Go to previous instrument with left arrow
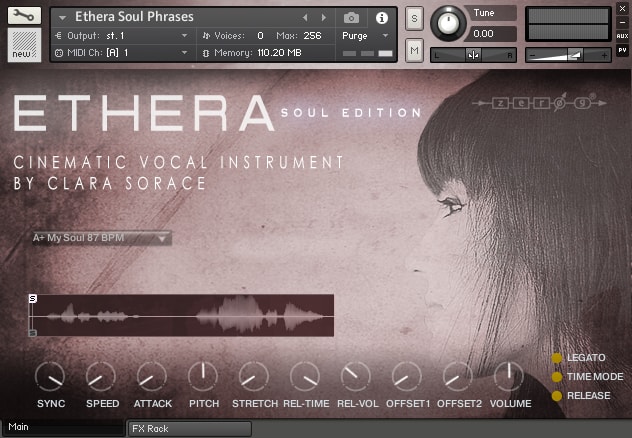 [305, 17]
